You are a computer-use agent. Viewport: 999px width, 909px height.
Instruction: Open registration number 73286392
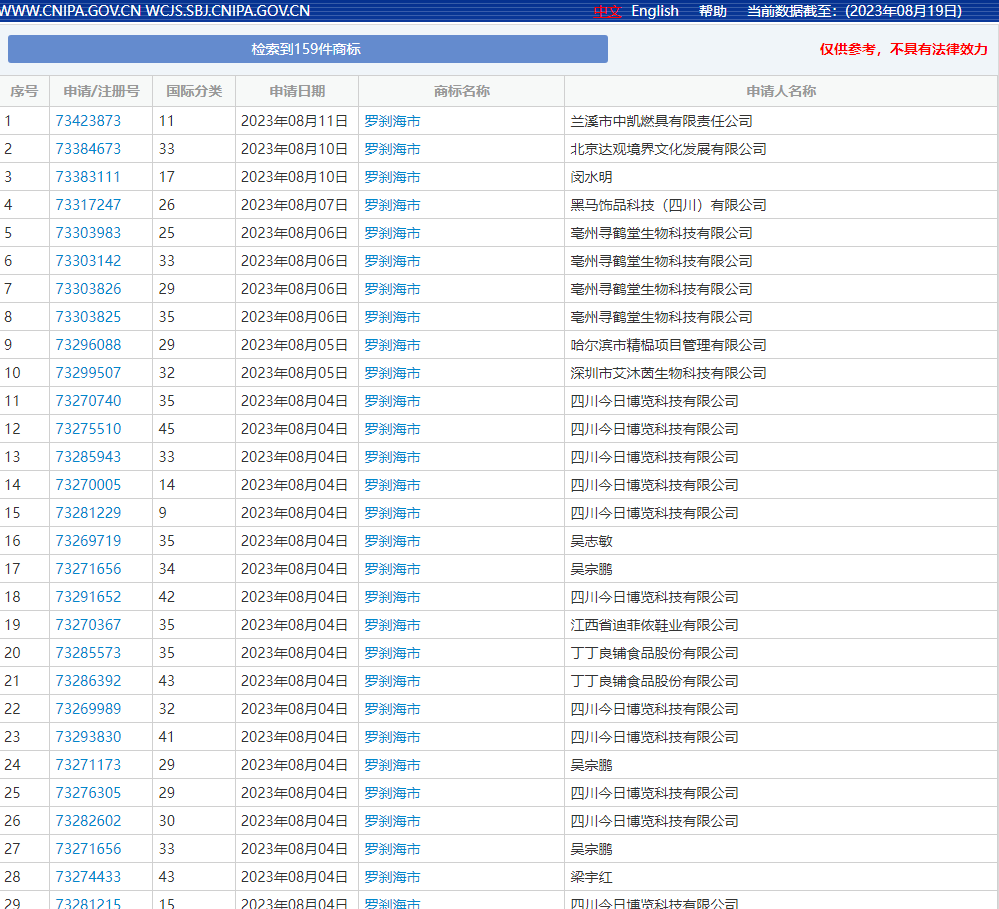pos(88,682)
